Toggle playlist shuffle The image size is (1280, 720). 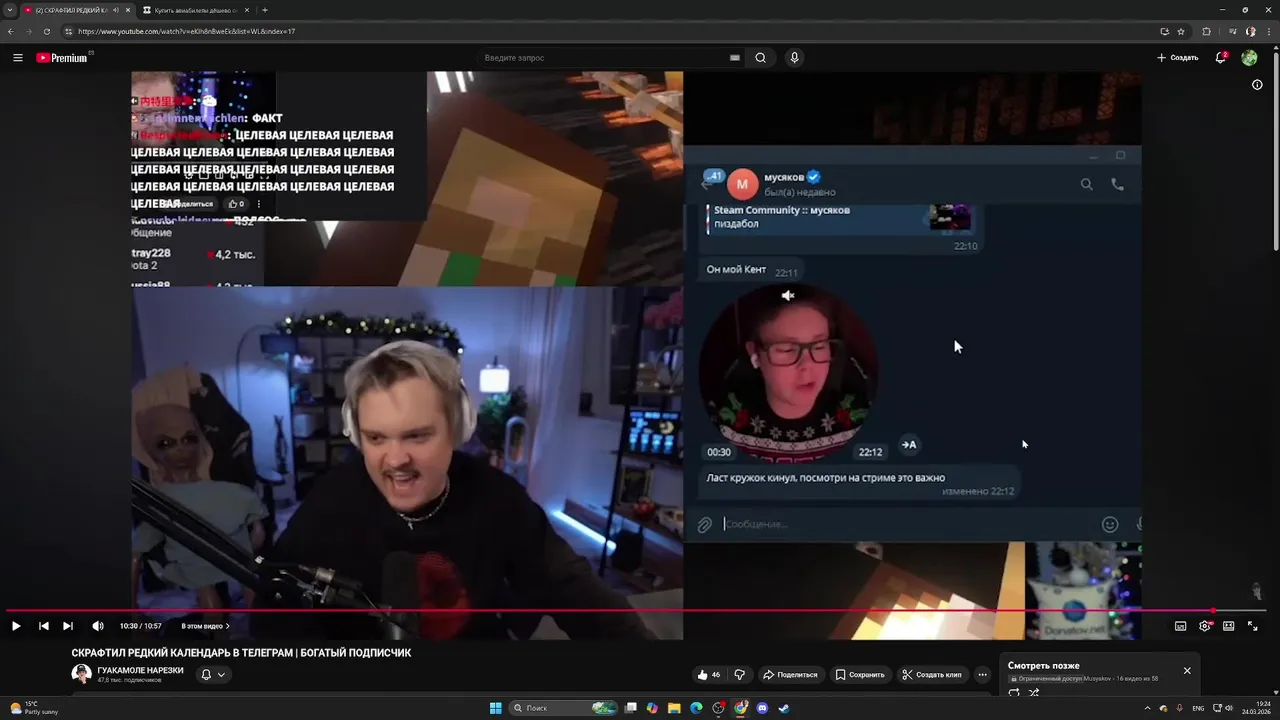pyautogui.click(x=1034, y=692)
